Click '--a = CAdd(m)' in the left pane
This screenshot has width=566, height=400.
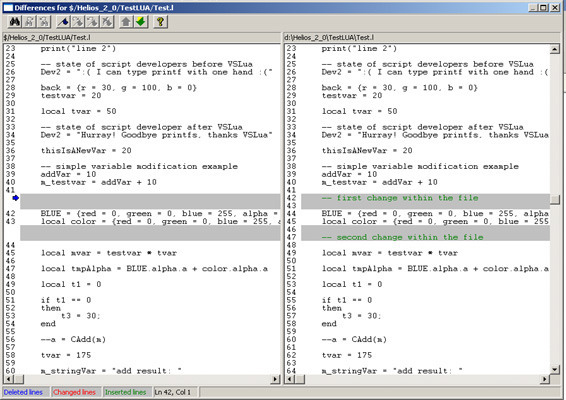pos(73,340)
